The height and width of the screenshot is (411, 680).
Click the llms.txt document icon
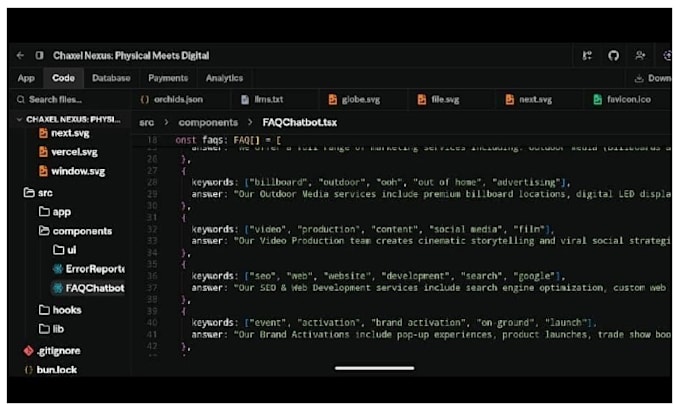245,100
